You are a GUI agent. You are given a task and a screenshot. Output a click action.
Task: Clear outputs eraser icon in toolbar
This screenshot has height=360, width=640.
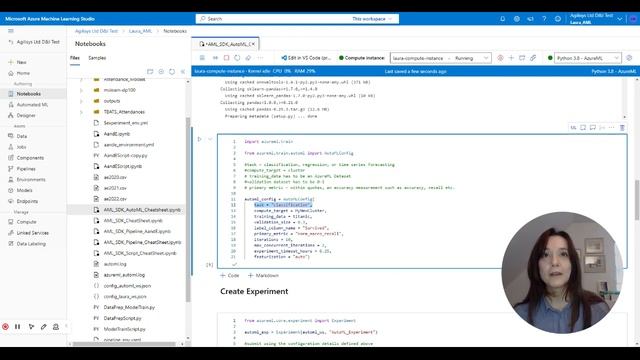[x=248, y=58]
